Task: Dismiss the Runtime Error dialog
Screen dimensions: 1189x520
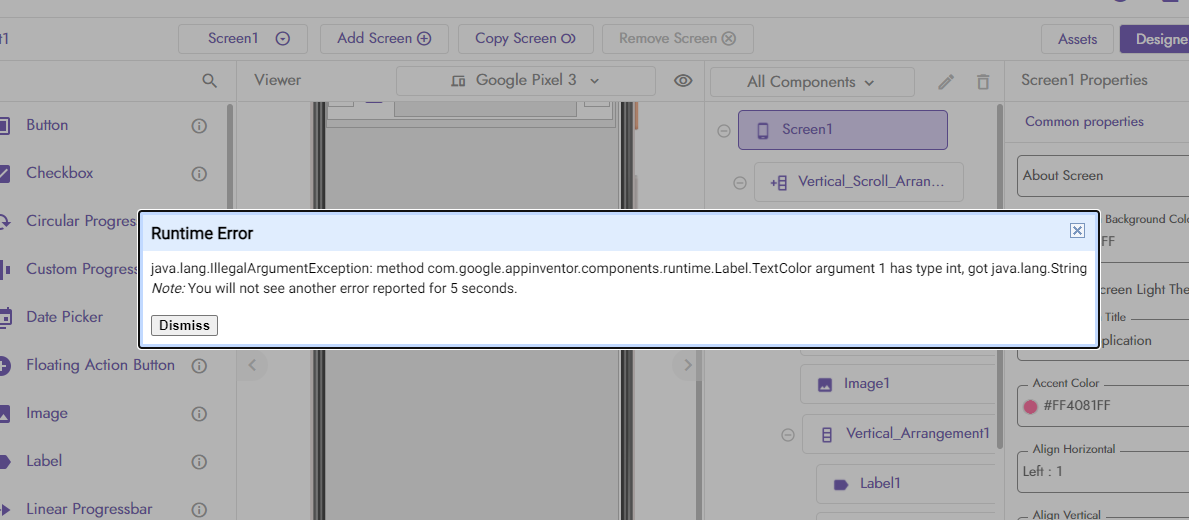Action: [184, 325]
